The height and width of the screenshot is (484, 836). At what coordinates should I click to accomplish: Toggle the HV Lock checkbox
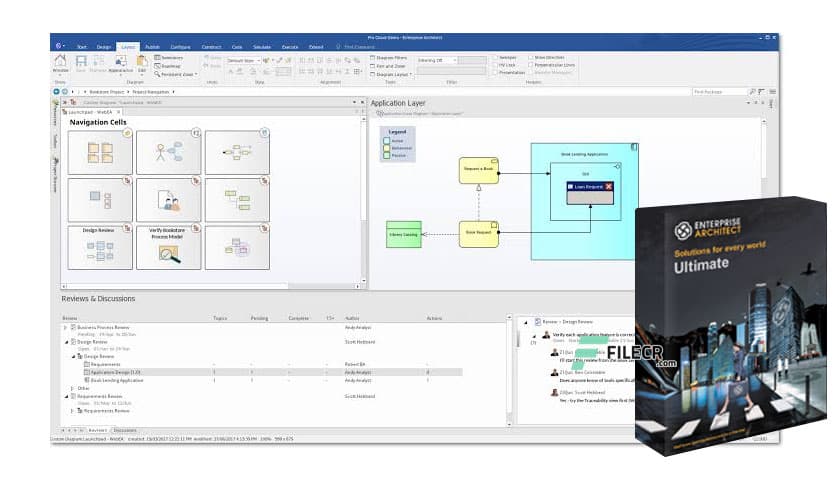point(495,65)
